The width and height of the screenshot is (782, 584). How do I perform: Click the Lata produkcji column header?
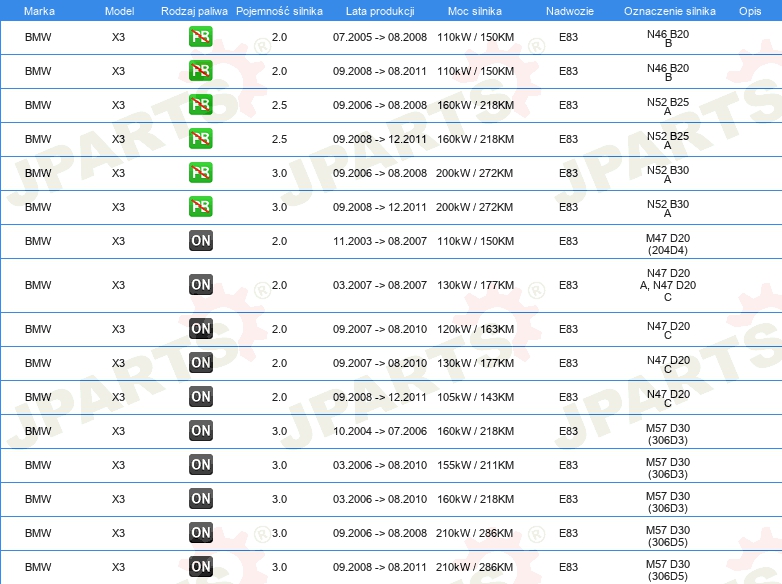tap(380, 11)
